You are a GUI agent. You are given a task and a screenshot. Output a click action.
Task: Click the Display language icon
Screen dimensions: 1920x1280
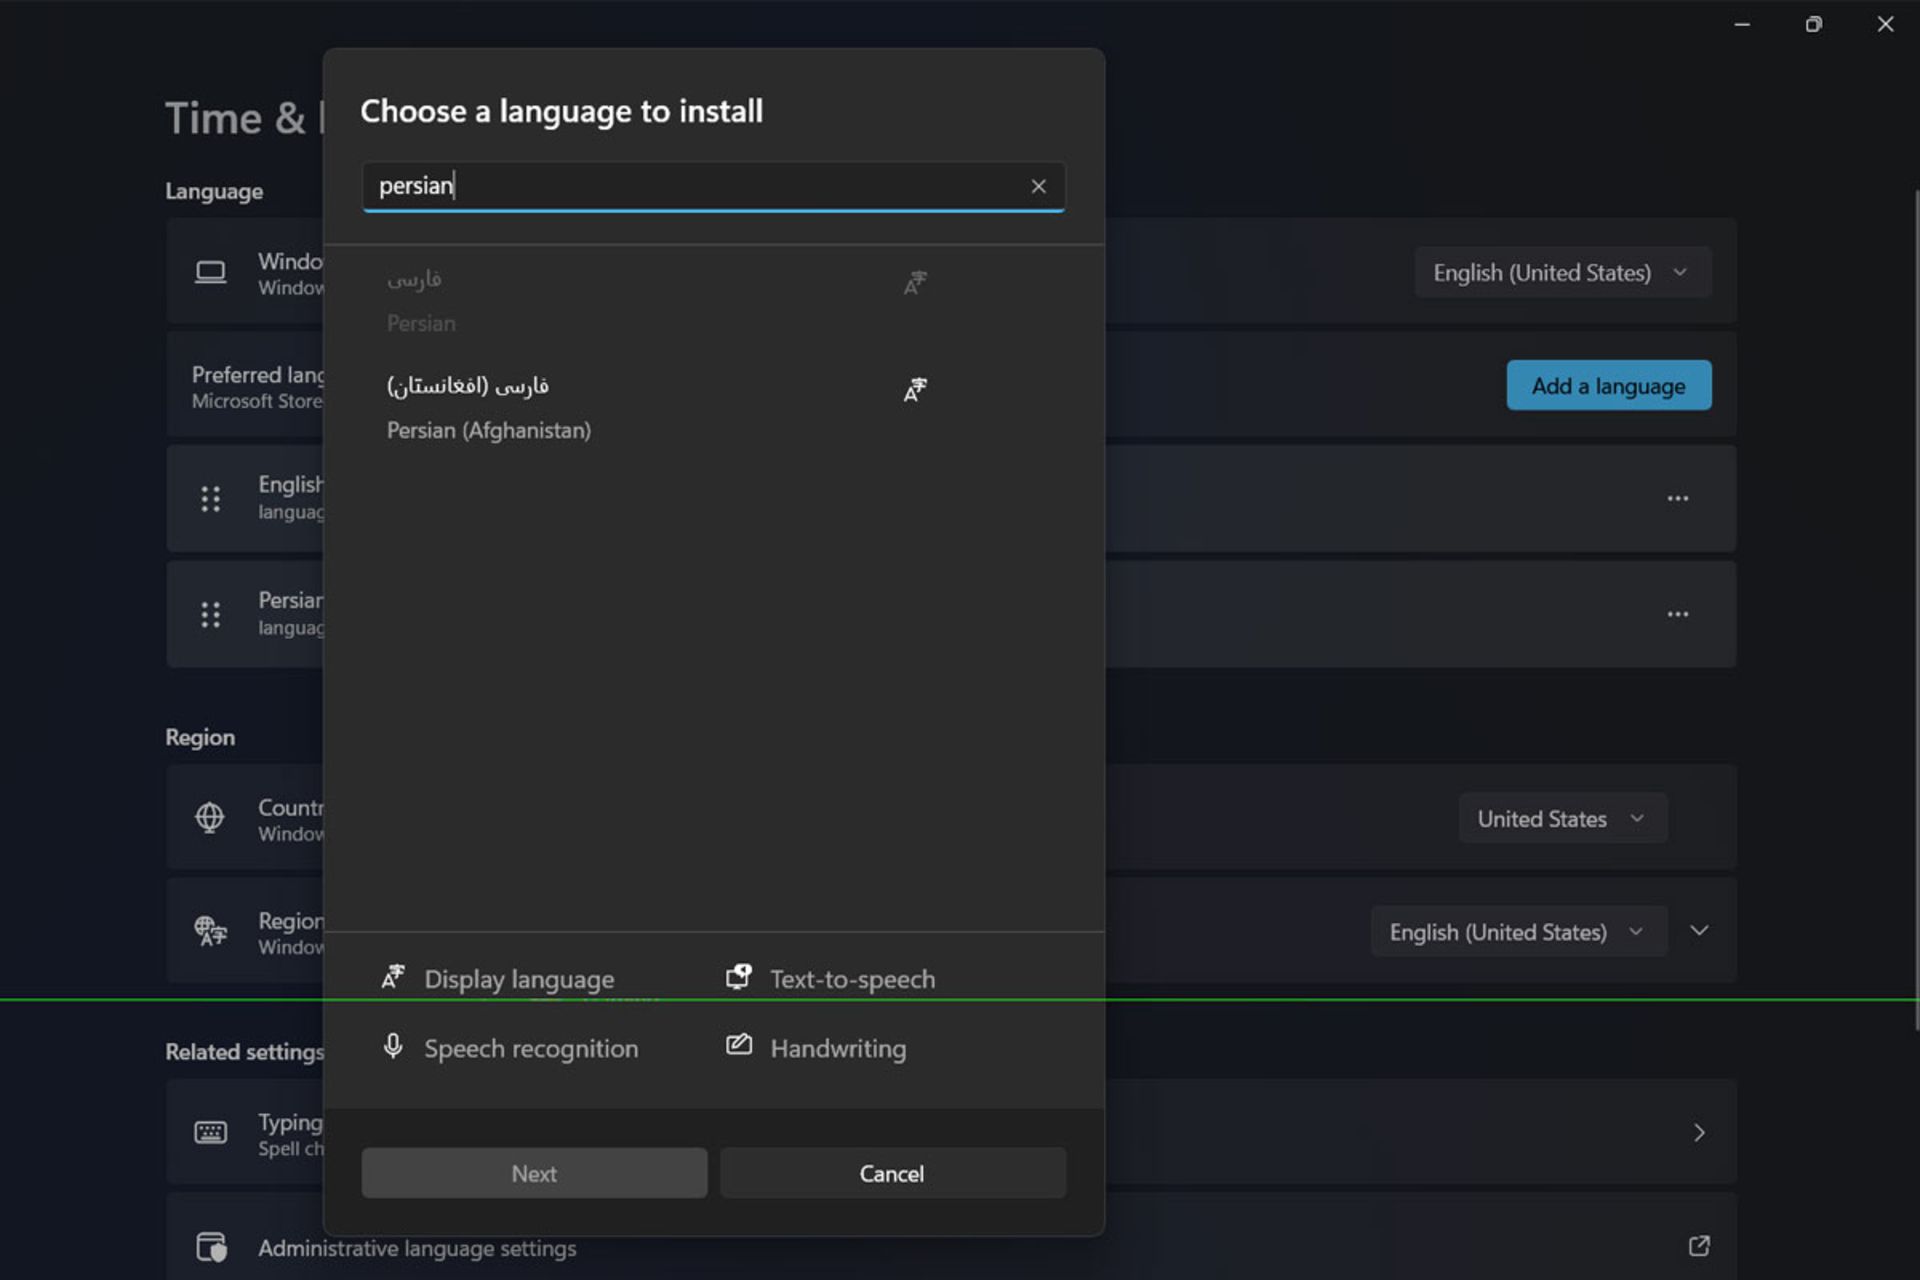pos(393,977)
